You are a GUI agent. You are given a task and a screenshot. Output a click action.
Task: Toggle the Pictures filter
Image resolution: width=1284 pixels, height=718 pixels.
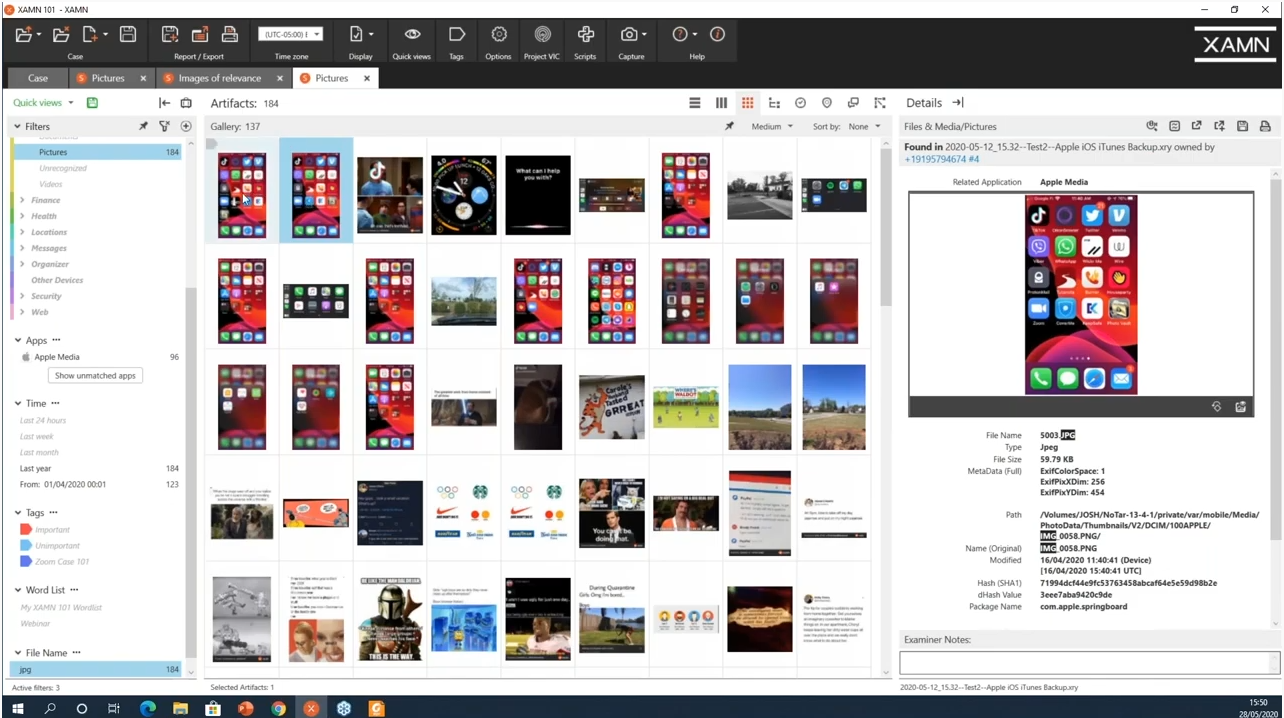click(x=53, y=152)
